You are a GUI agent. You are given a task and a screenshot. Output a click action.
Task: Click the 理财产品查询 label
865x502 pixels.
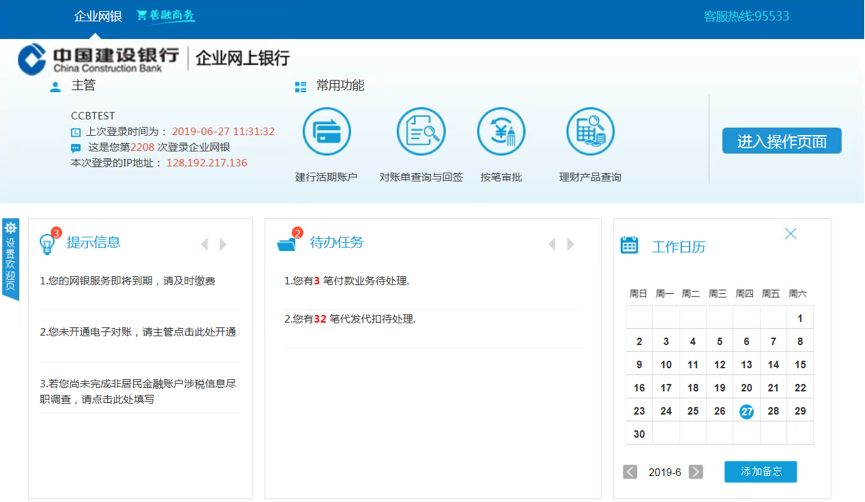pyautogui.click(x=590, y=177)
